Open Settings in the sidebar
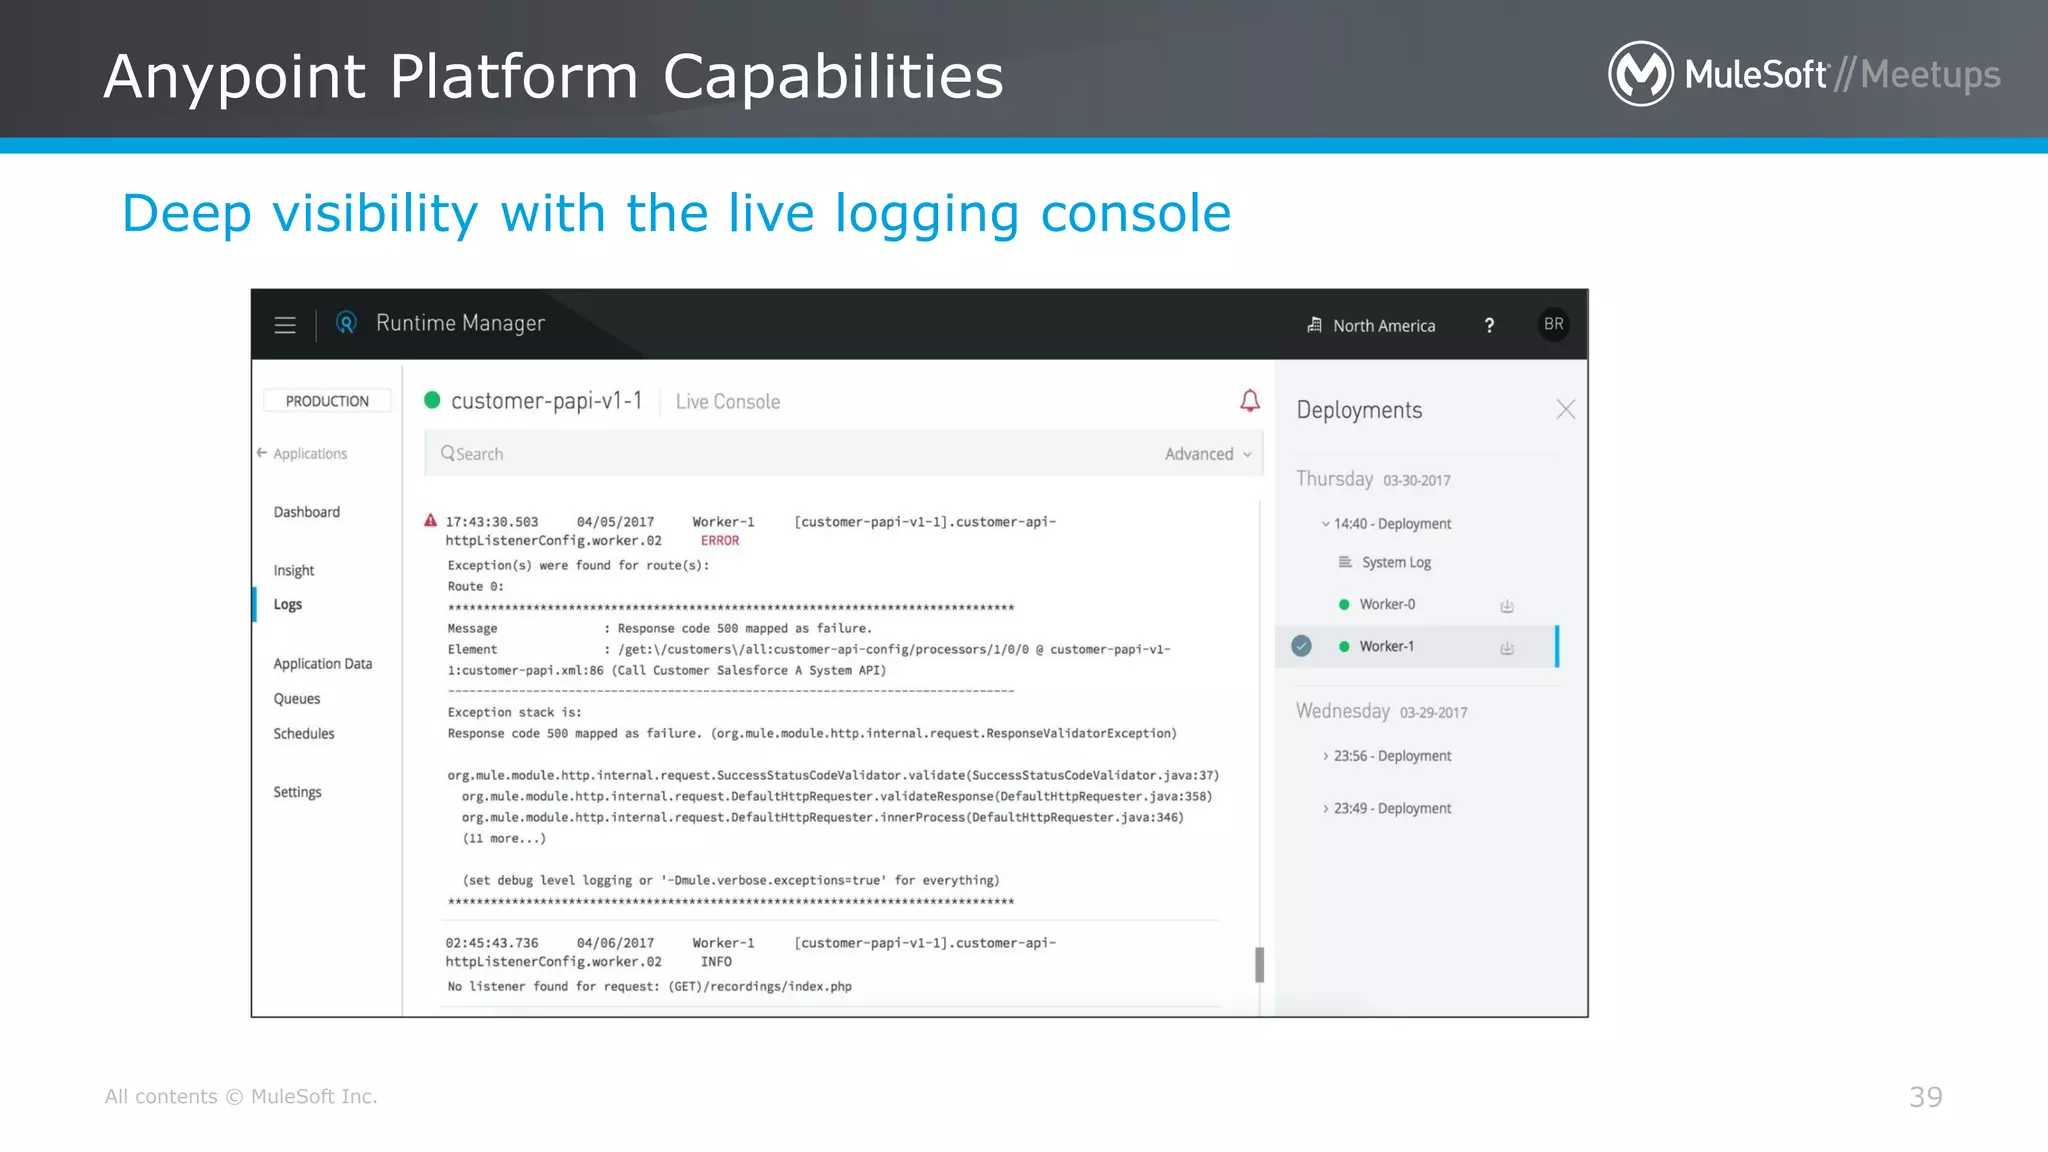Viewport: 2048px width, 1152px height. tap(298, 792)
